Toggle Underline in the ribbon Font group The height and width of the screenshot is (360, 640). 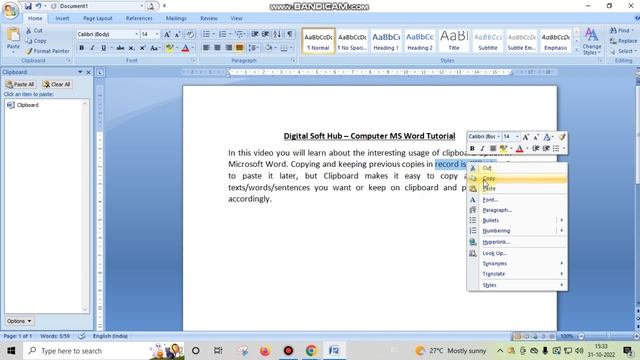coord(104,48)
